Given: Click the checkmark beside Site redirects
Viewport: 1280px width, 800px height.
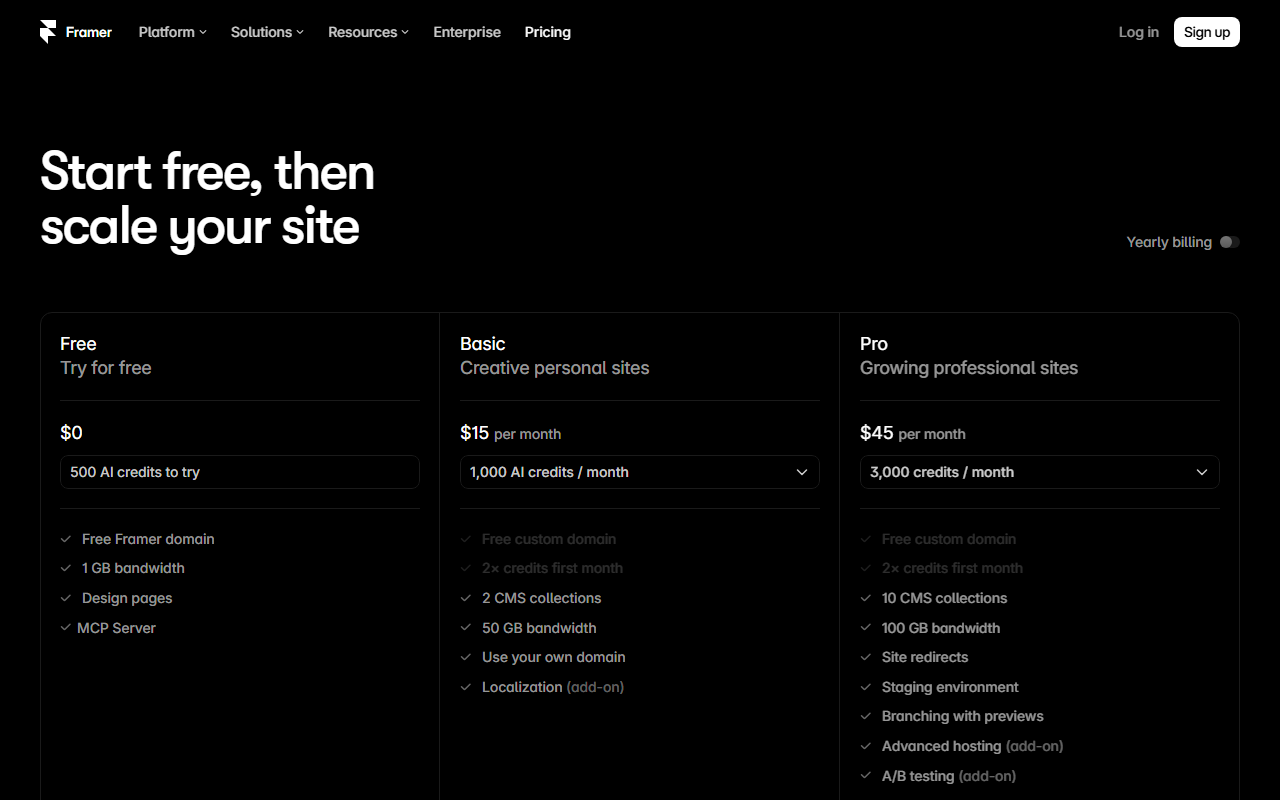Looking at the screenshot, I should [x=866, y=657].
